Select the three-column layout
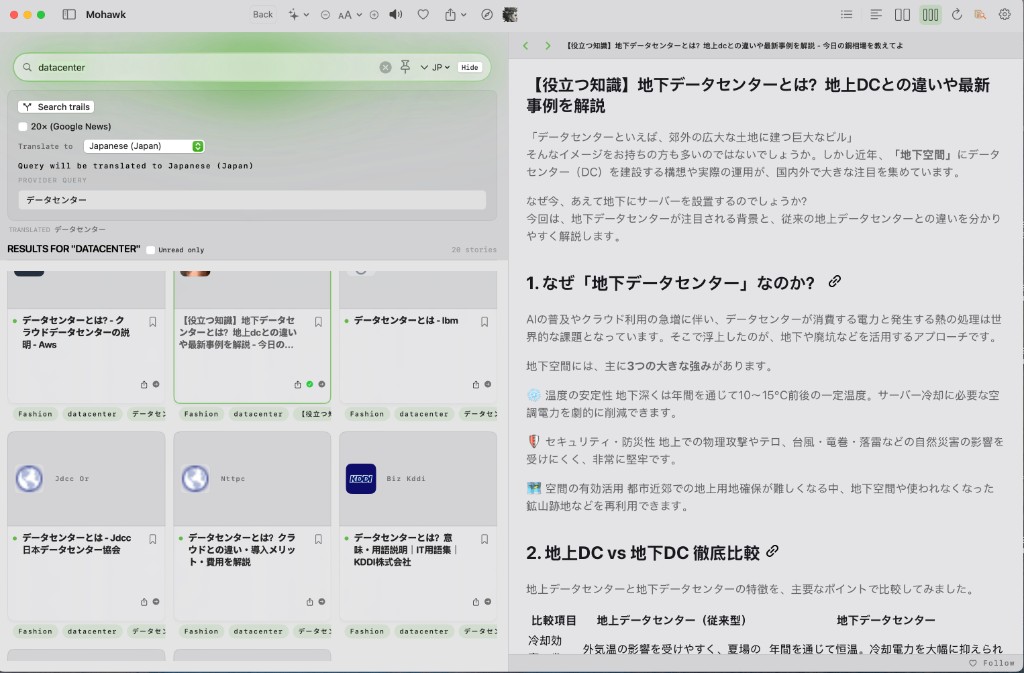The width and height of the screenshot is (1024, 673). pos(930,14)
